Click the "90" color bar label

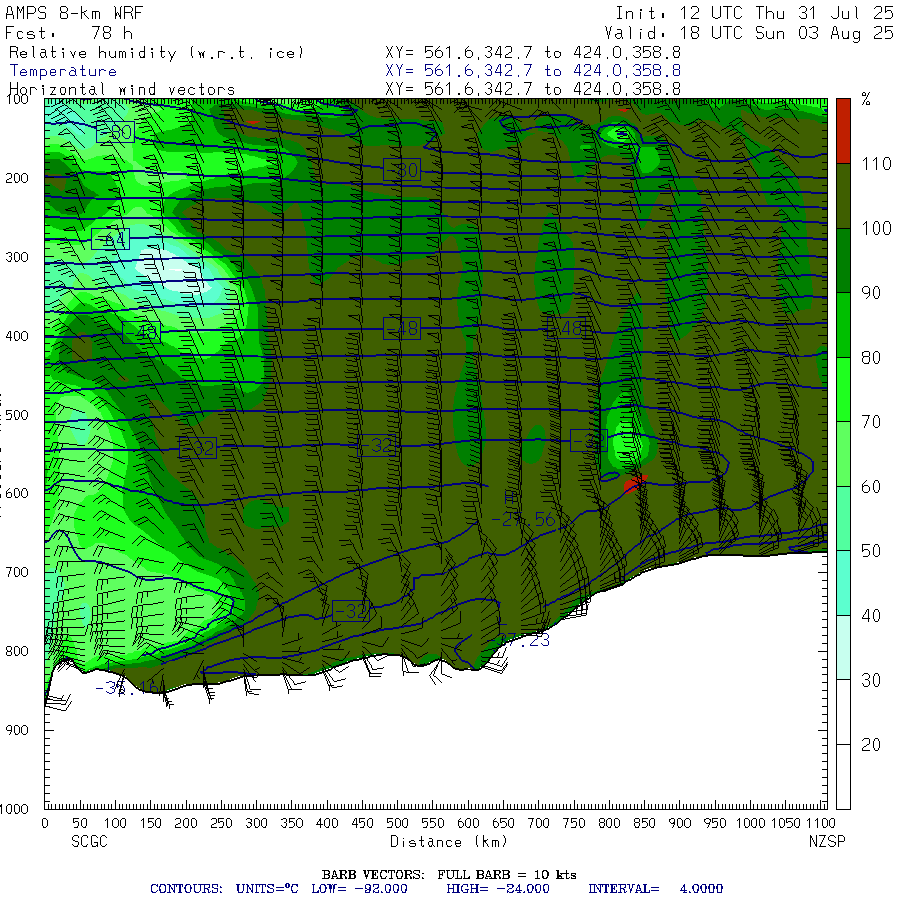[x=871, y=293]
